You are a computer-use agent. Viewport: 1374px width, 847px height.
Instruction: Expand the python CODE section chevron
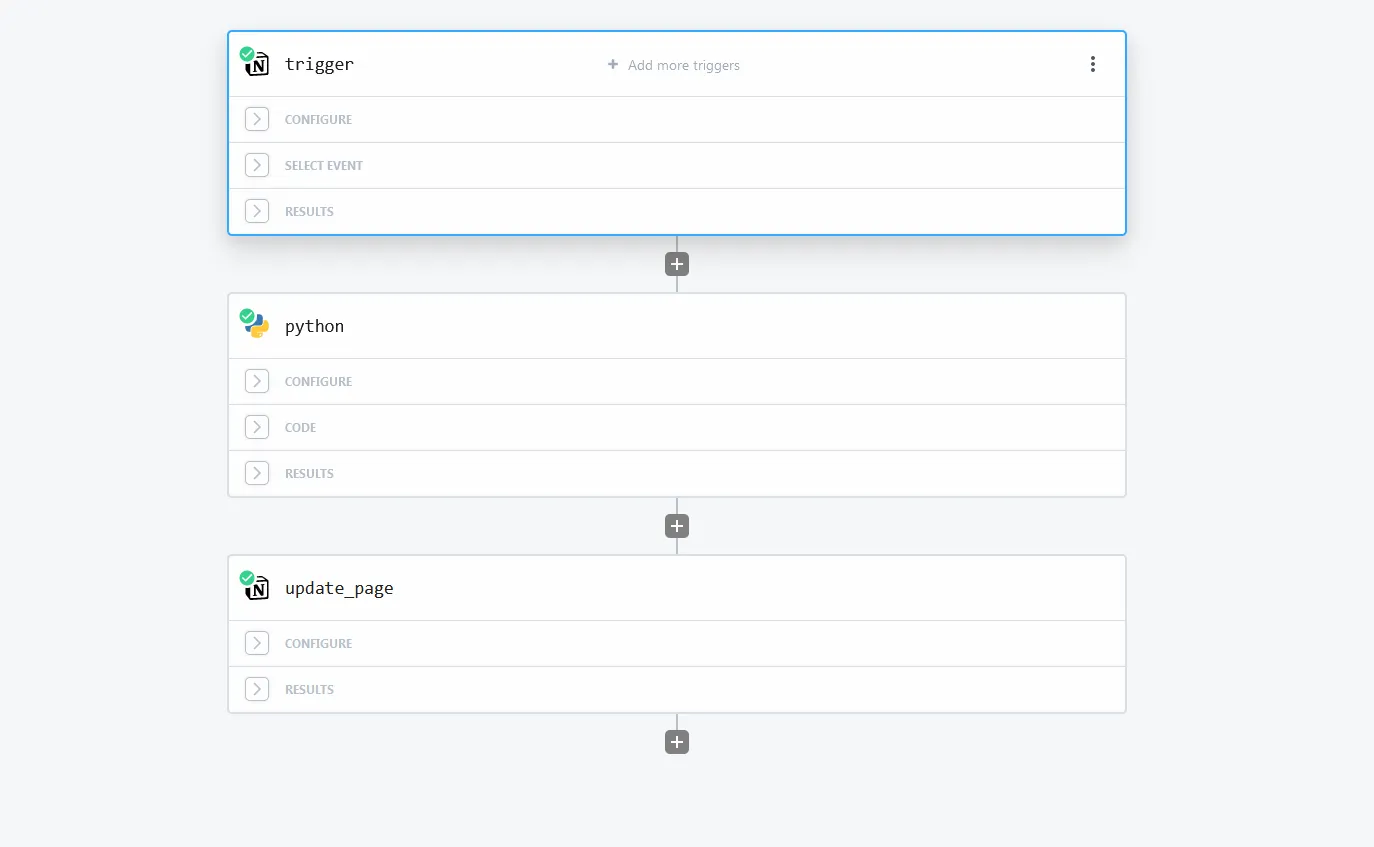257,427
